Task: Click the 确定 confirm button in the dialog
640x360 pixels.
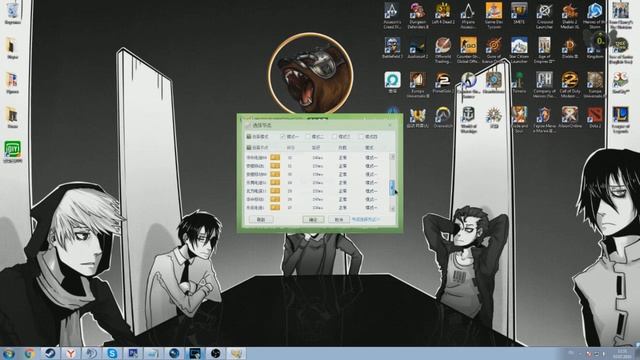Action: click(313, 220)
